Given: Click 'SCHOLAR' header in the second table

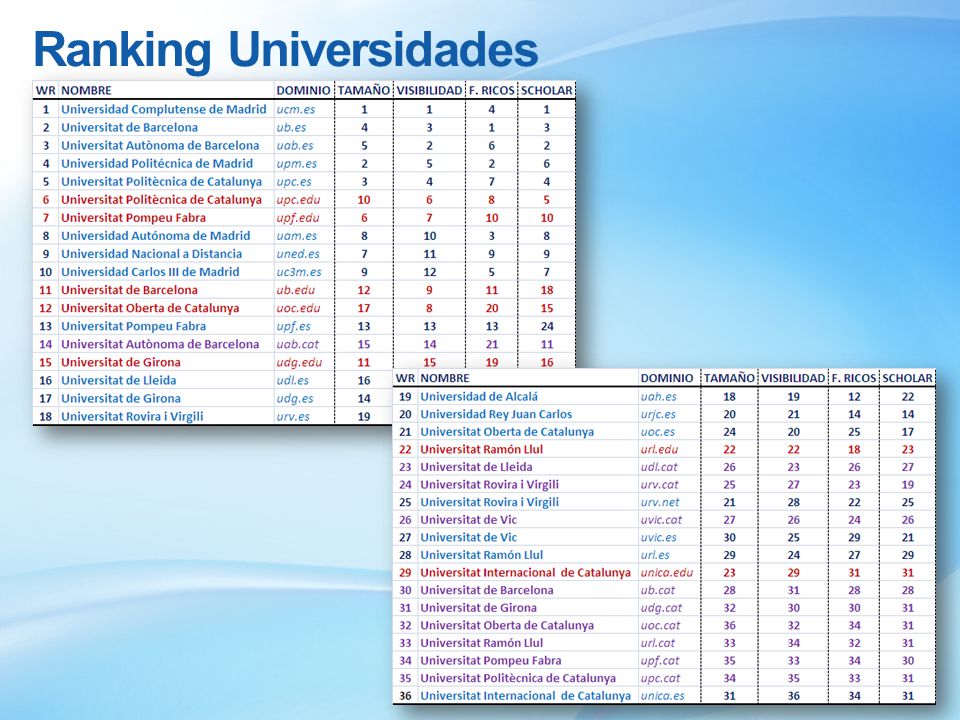Looking at the screenshot, I should pyautogui.click(x=907, y=378).
